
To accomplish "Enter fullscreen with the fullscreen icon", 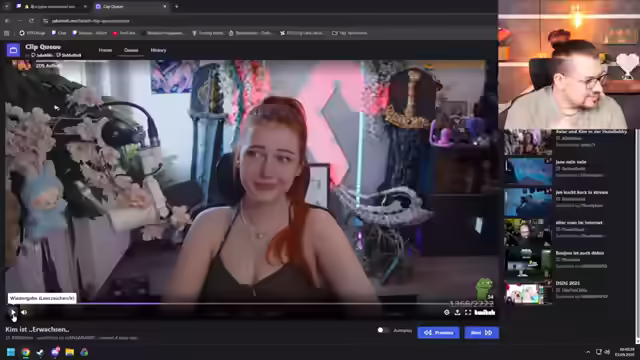I will coord(468,312).
